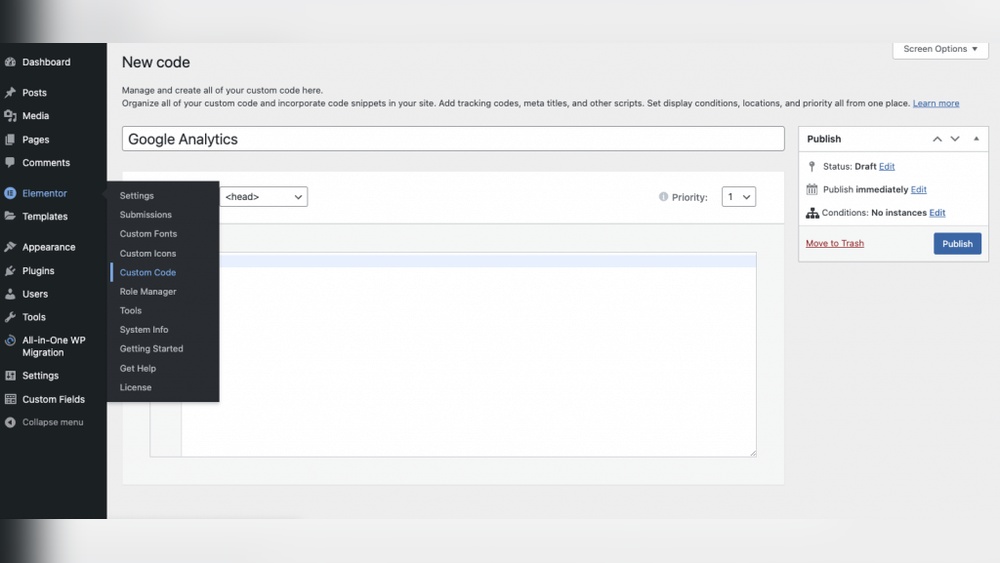The image size is (1000, 563).
Task: Open the location <head> dropdown
Action: point(263,196)
